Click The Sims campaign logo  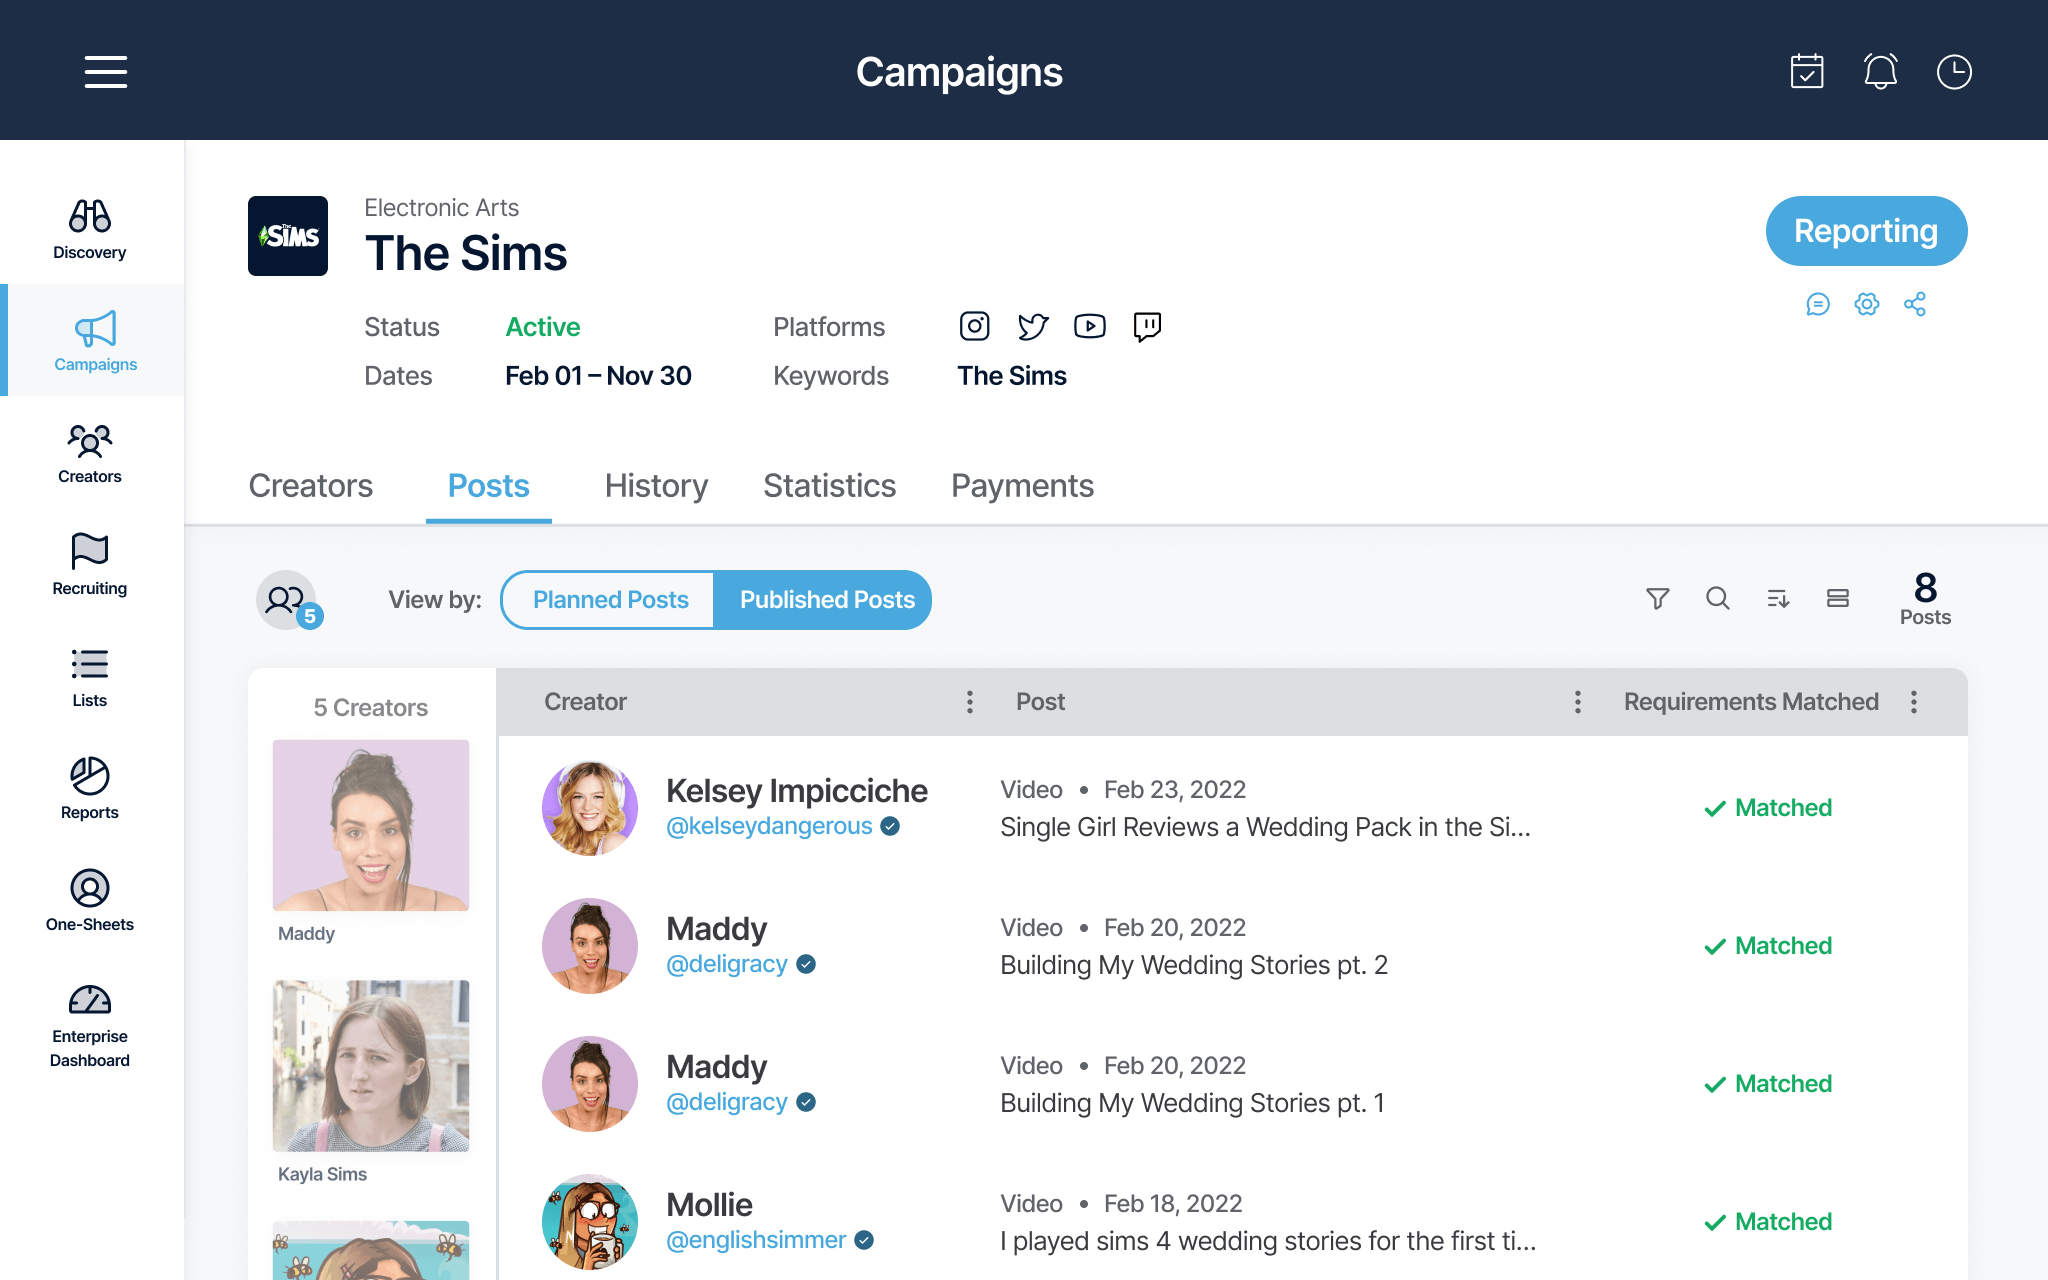(288, 236)
